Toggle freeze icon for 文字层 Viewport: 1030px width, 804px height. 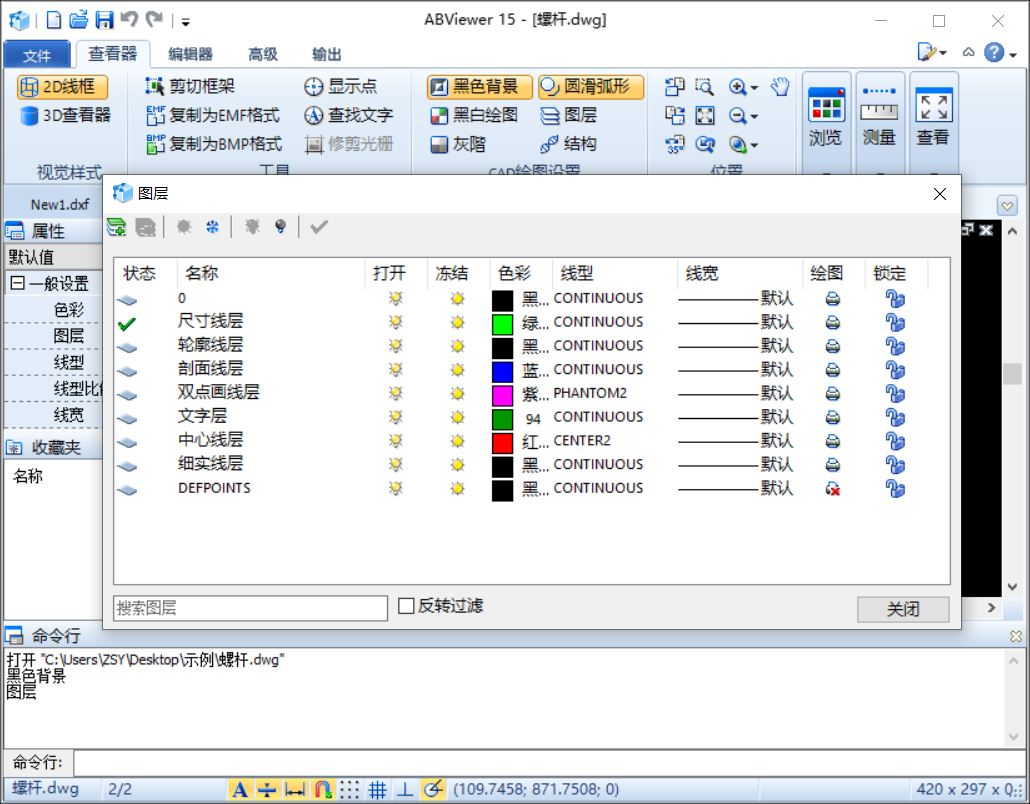pyautogui.click(x=458, y=417)
